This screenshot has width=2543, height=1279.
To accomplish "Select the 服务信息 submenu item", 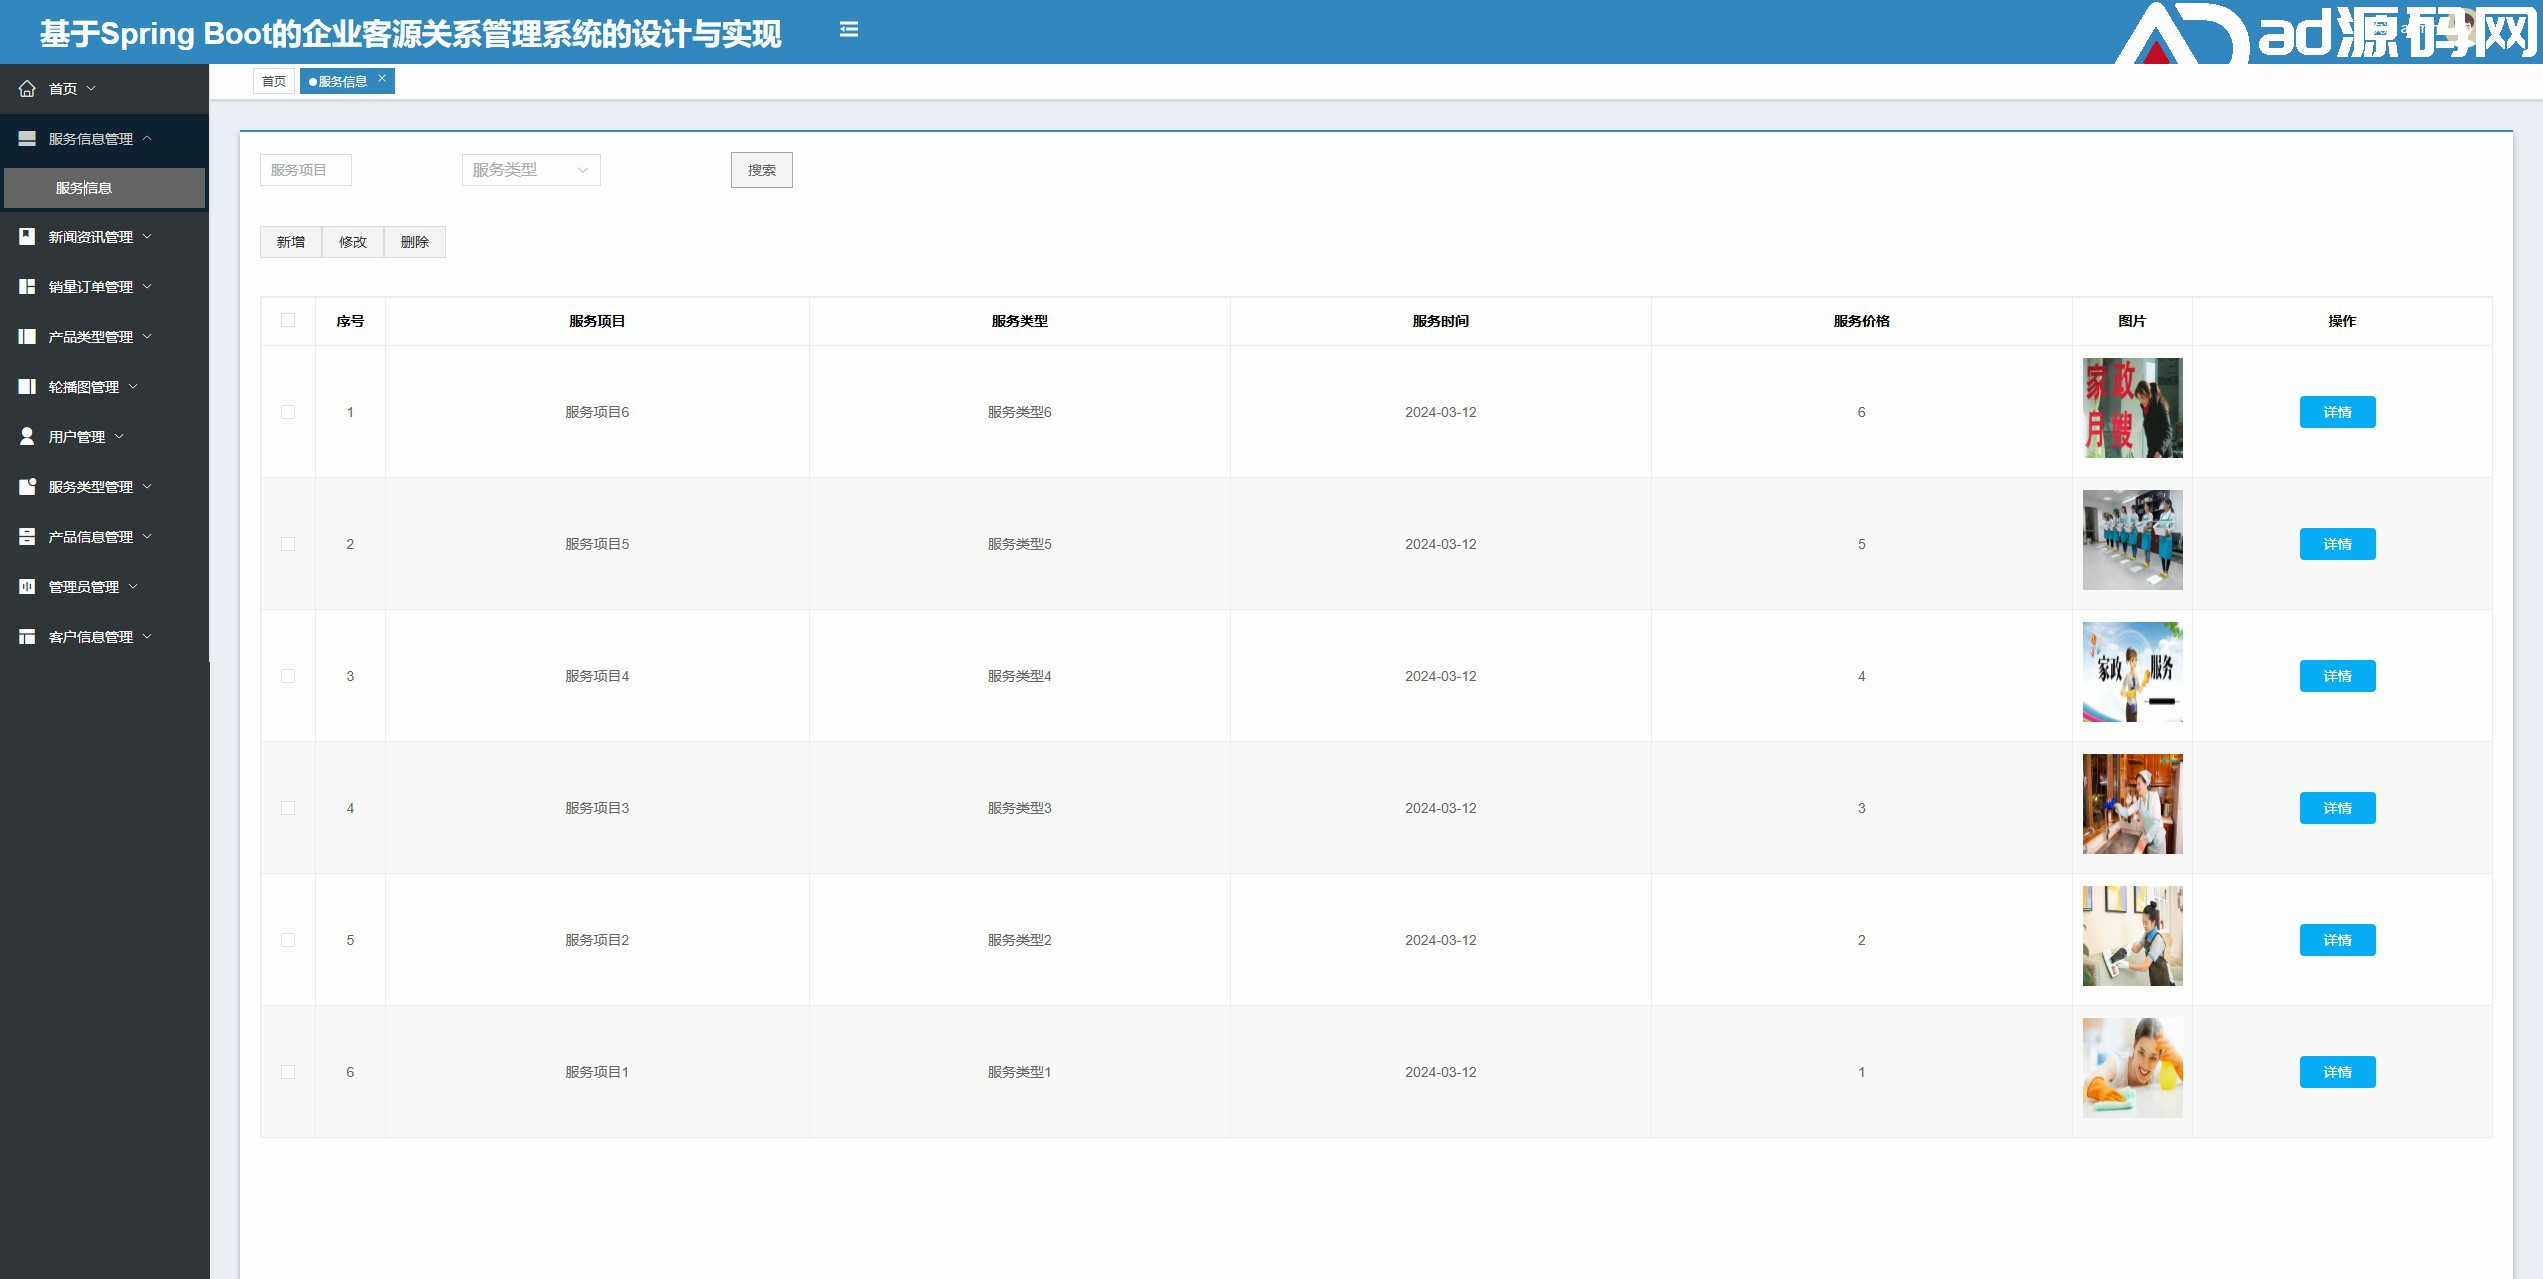I will pos(84,188).
